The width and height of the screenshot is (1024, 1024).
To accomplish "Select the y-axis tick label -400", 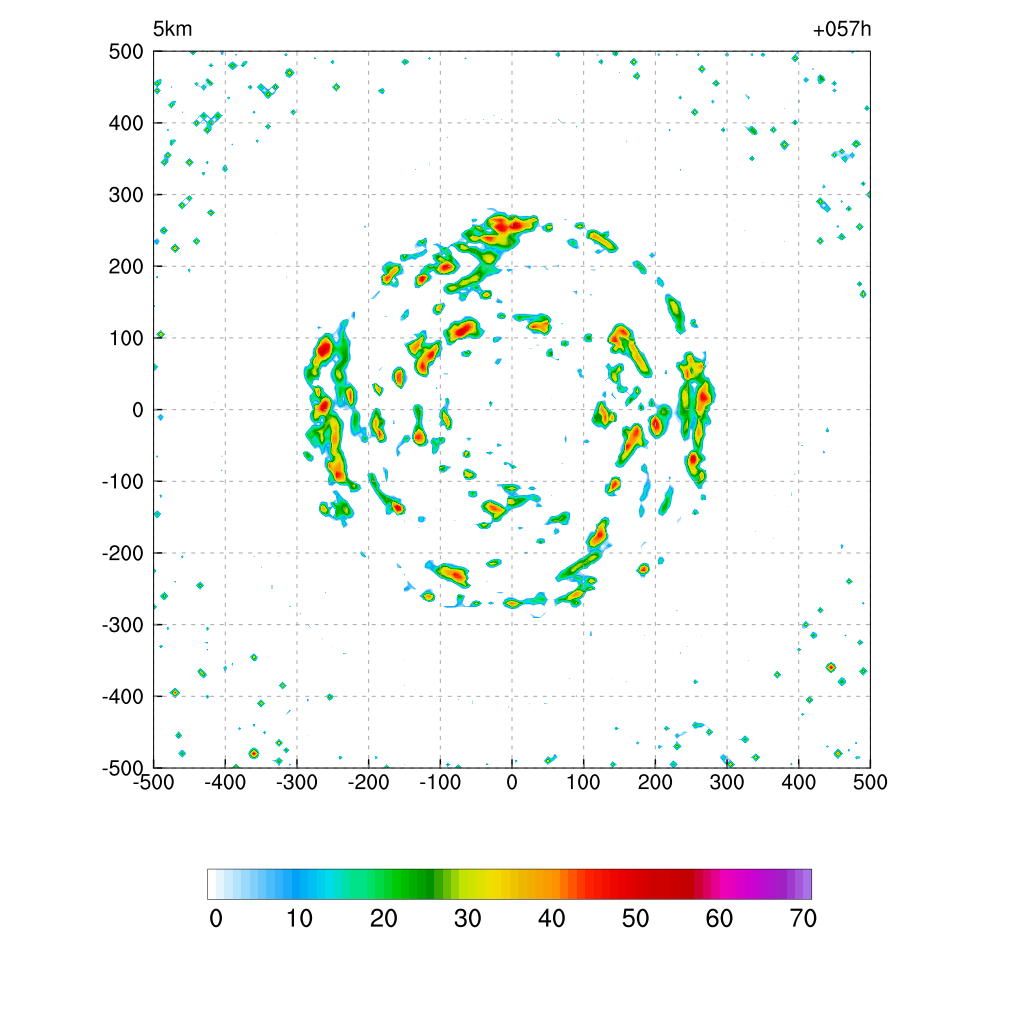I will (123, 697).
